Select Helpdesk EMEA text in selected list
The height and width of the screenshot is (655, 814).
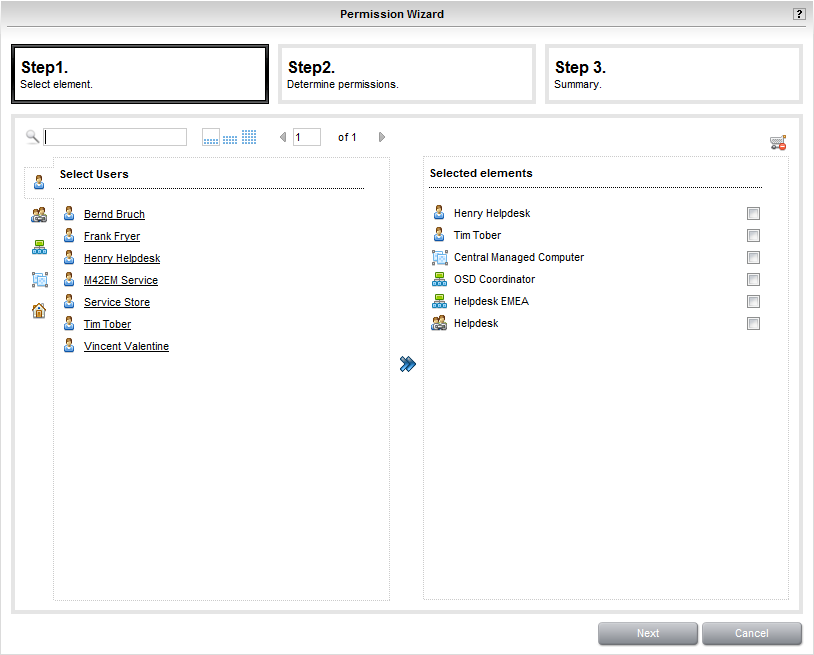pos(491,301)
